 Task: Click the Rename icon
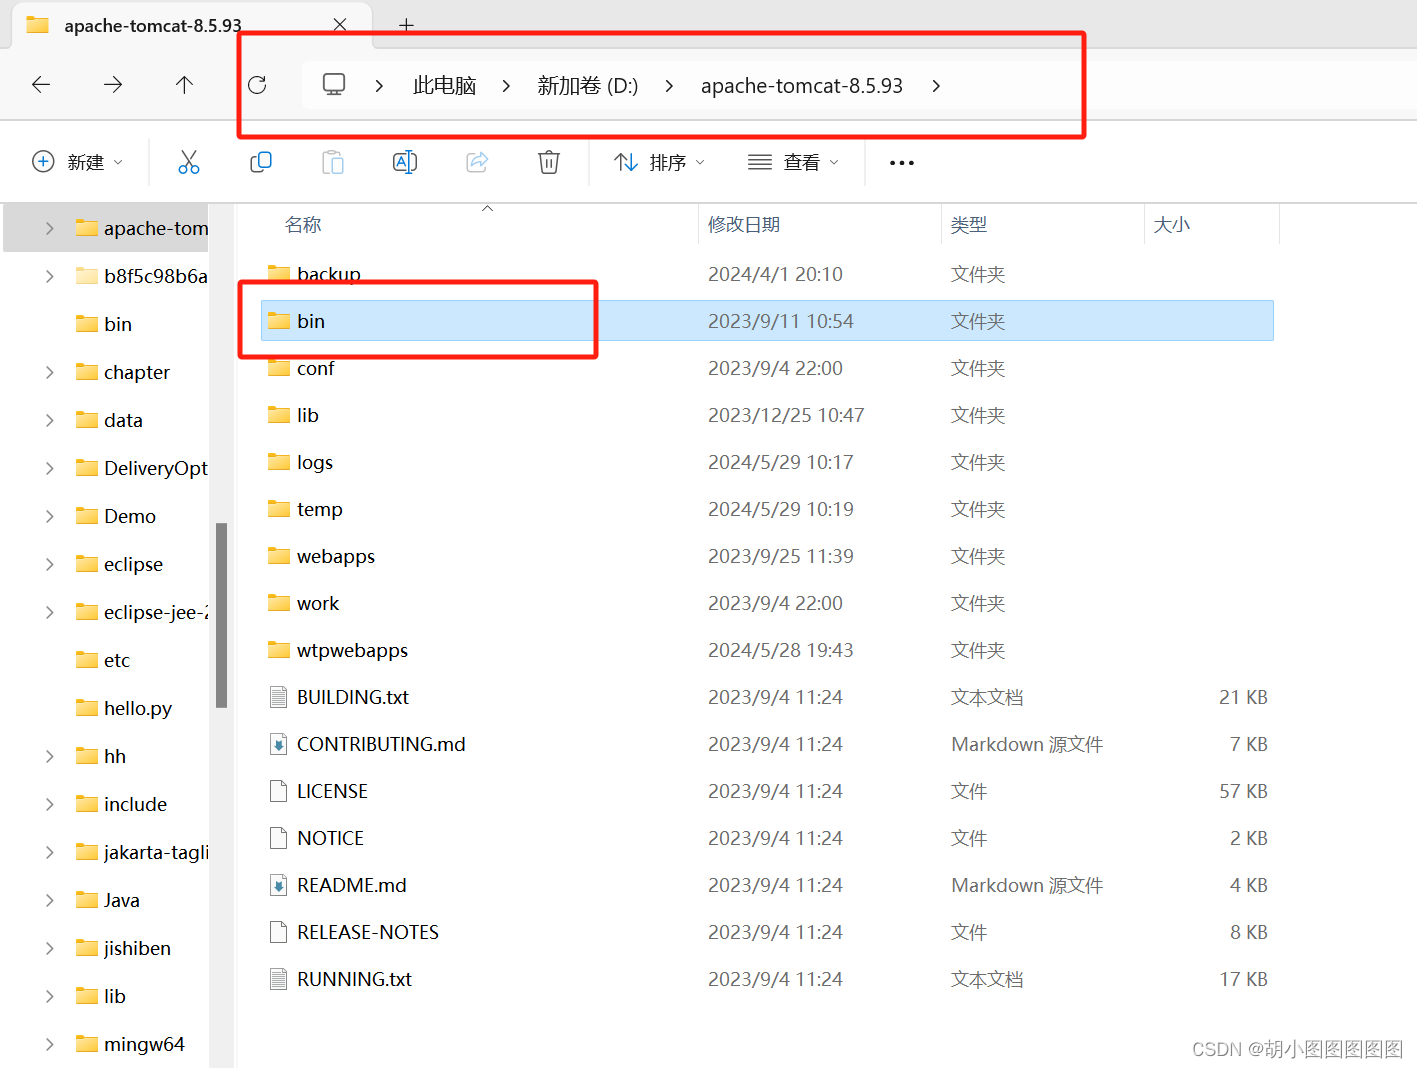[x=405, y=161]
